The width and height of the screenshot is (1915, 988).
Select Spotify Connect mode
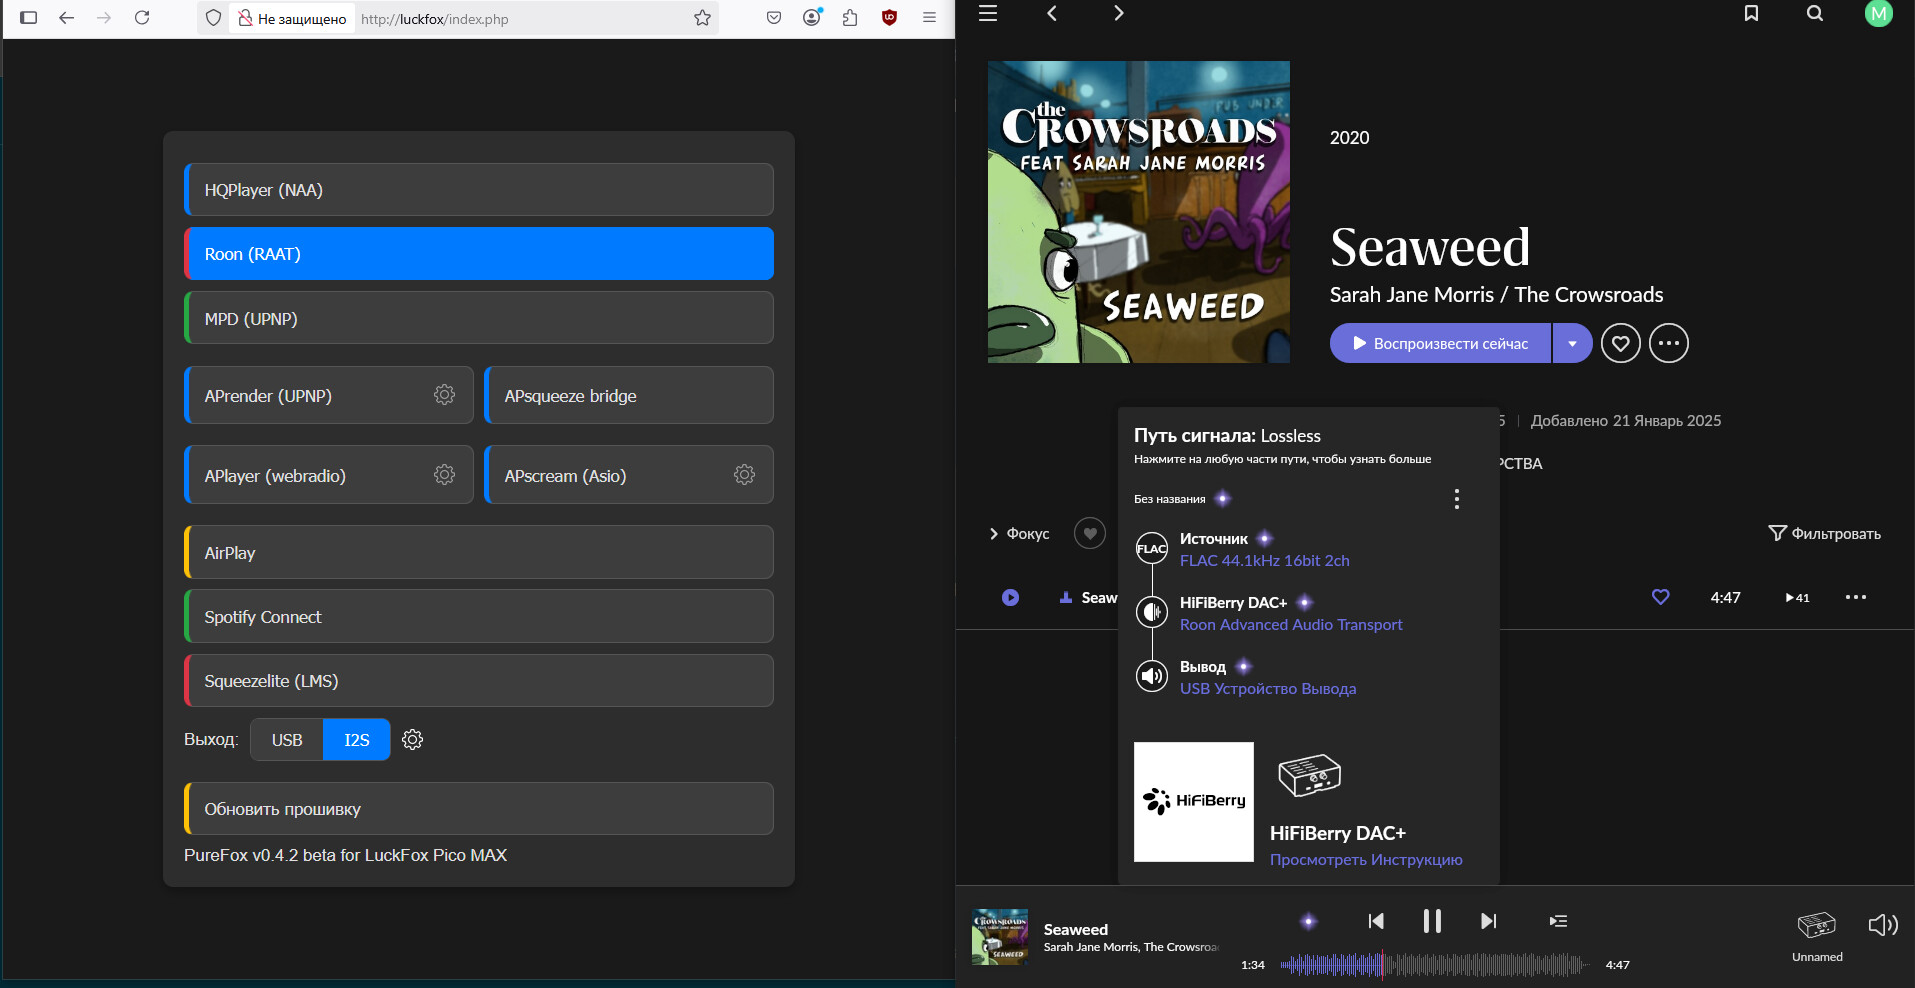tap(479, 616)
